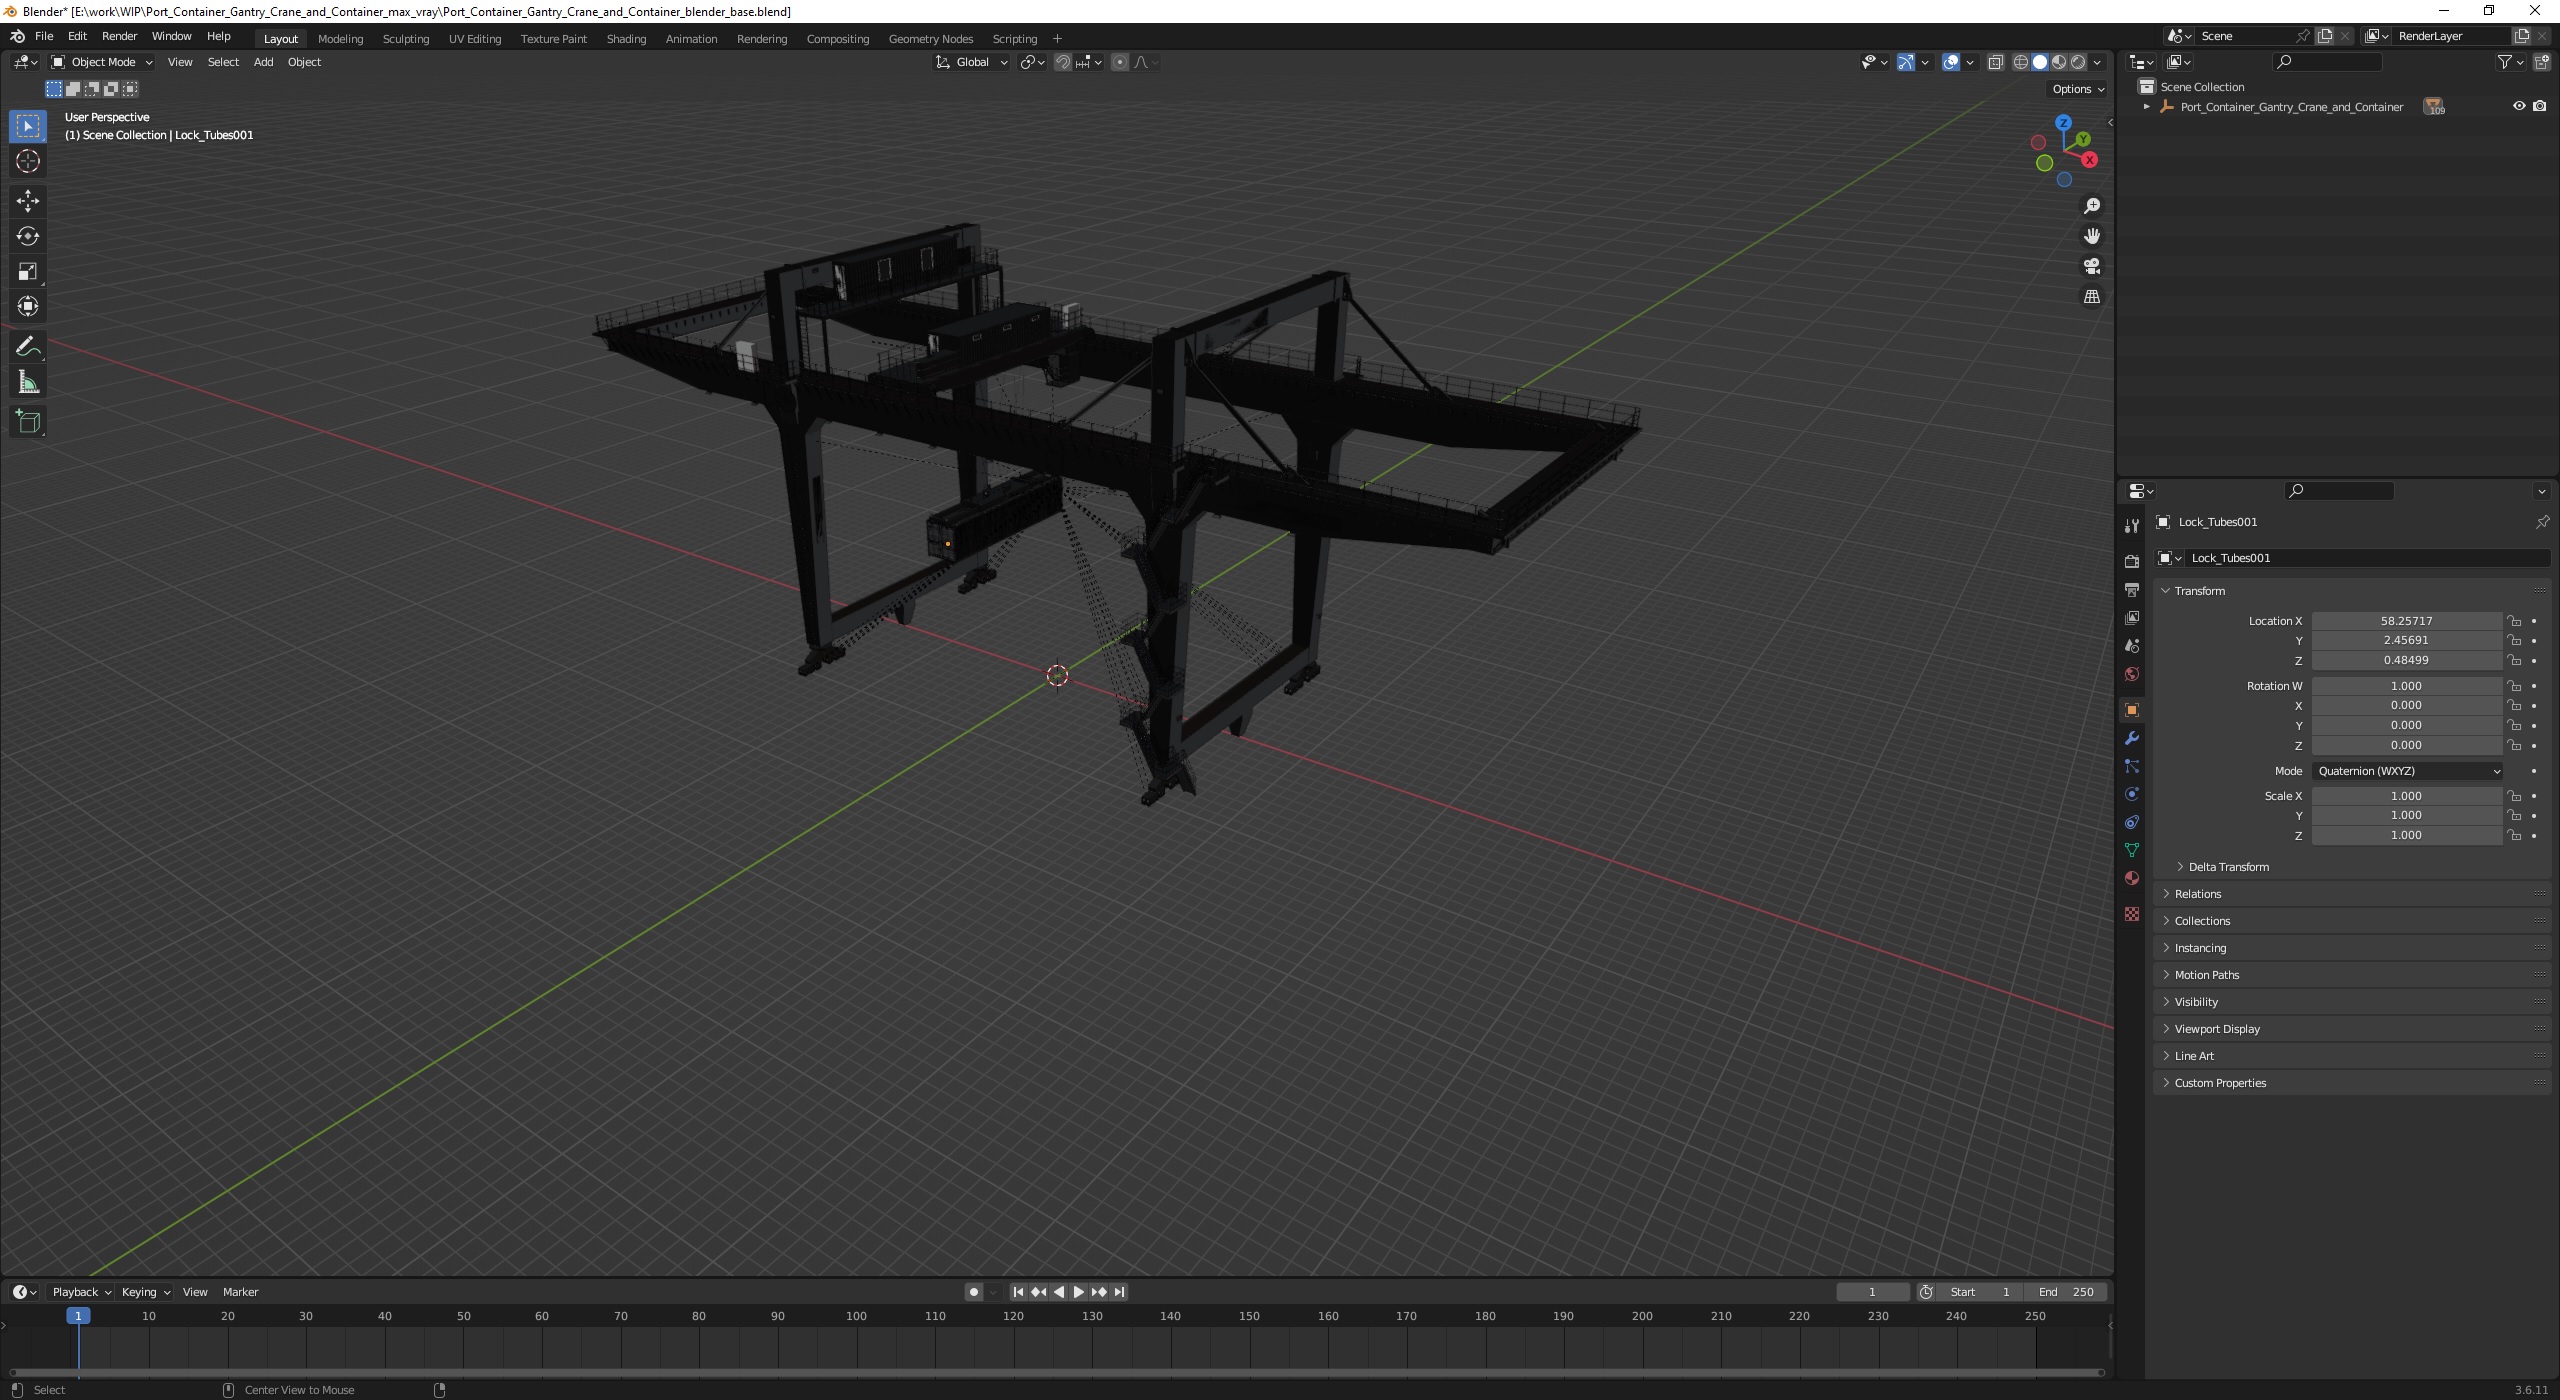Open Output properties tab
Viewport: 2560px width, 1400px height.
click(2132, 590)
